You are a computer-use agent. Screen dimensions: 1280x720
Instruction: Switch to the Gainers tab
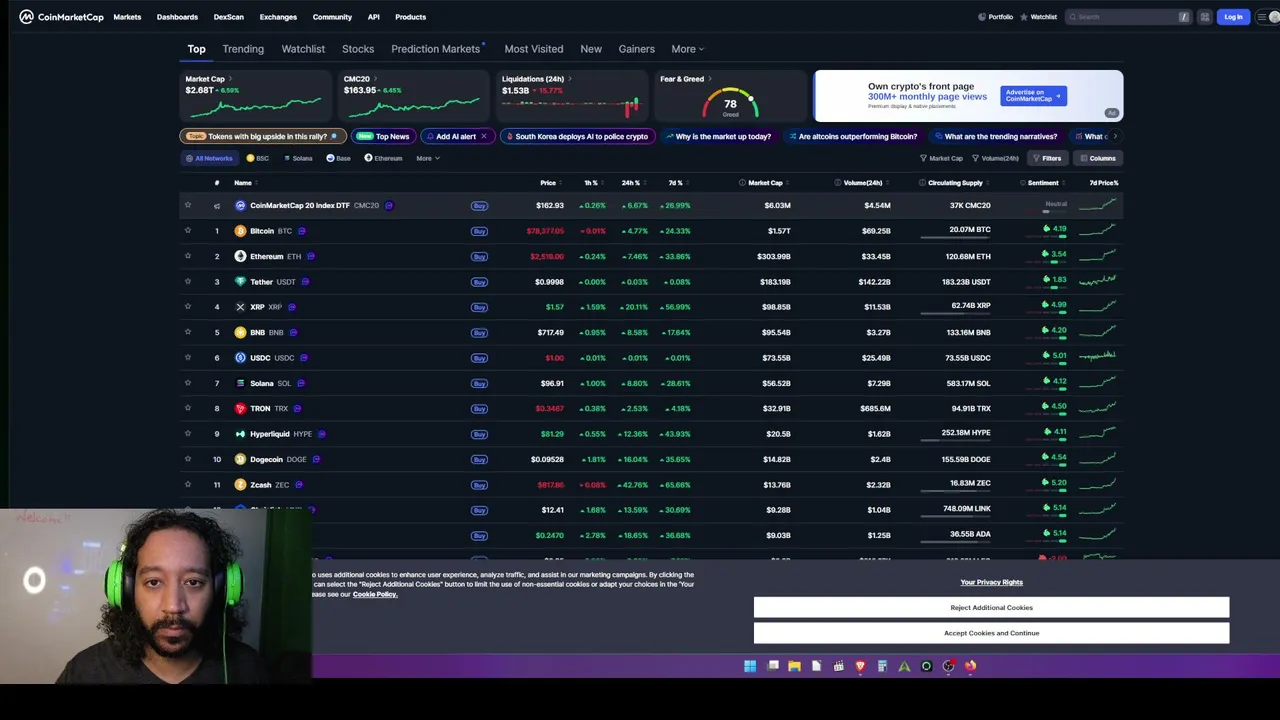tap(637, 49)
